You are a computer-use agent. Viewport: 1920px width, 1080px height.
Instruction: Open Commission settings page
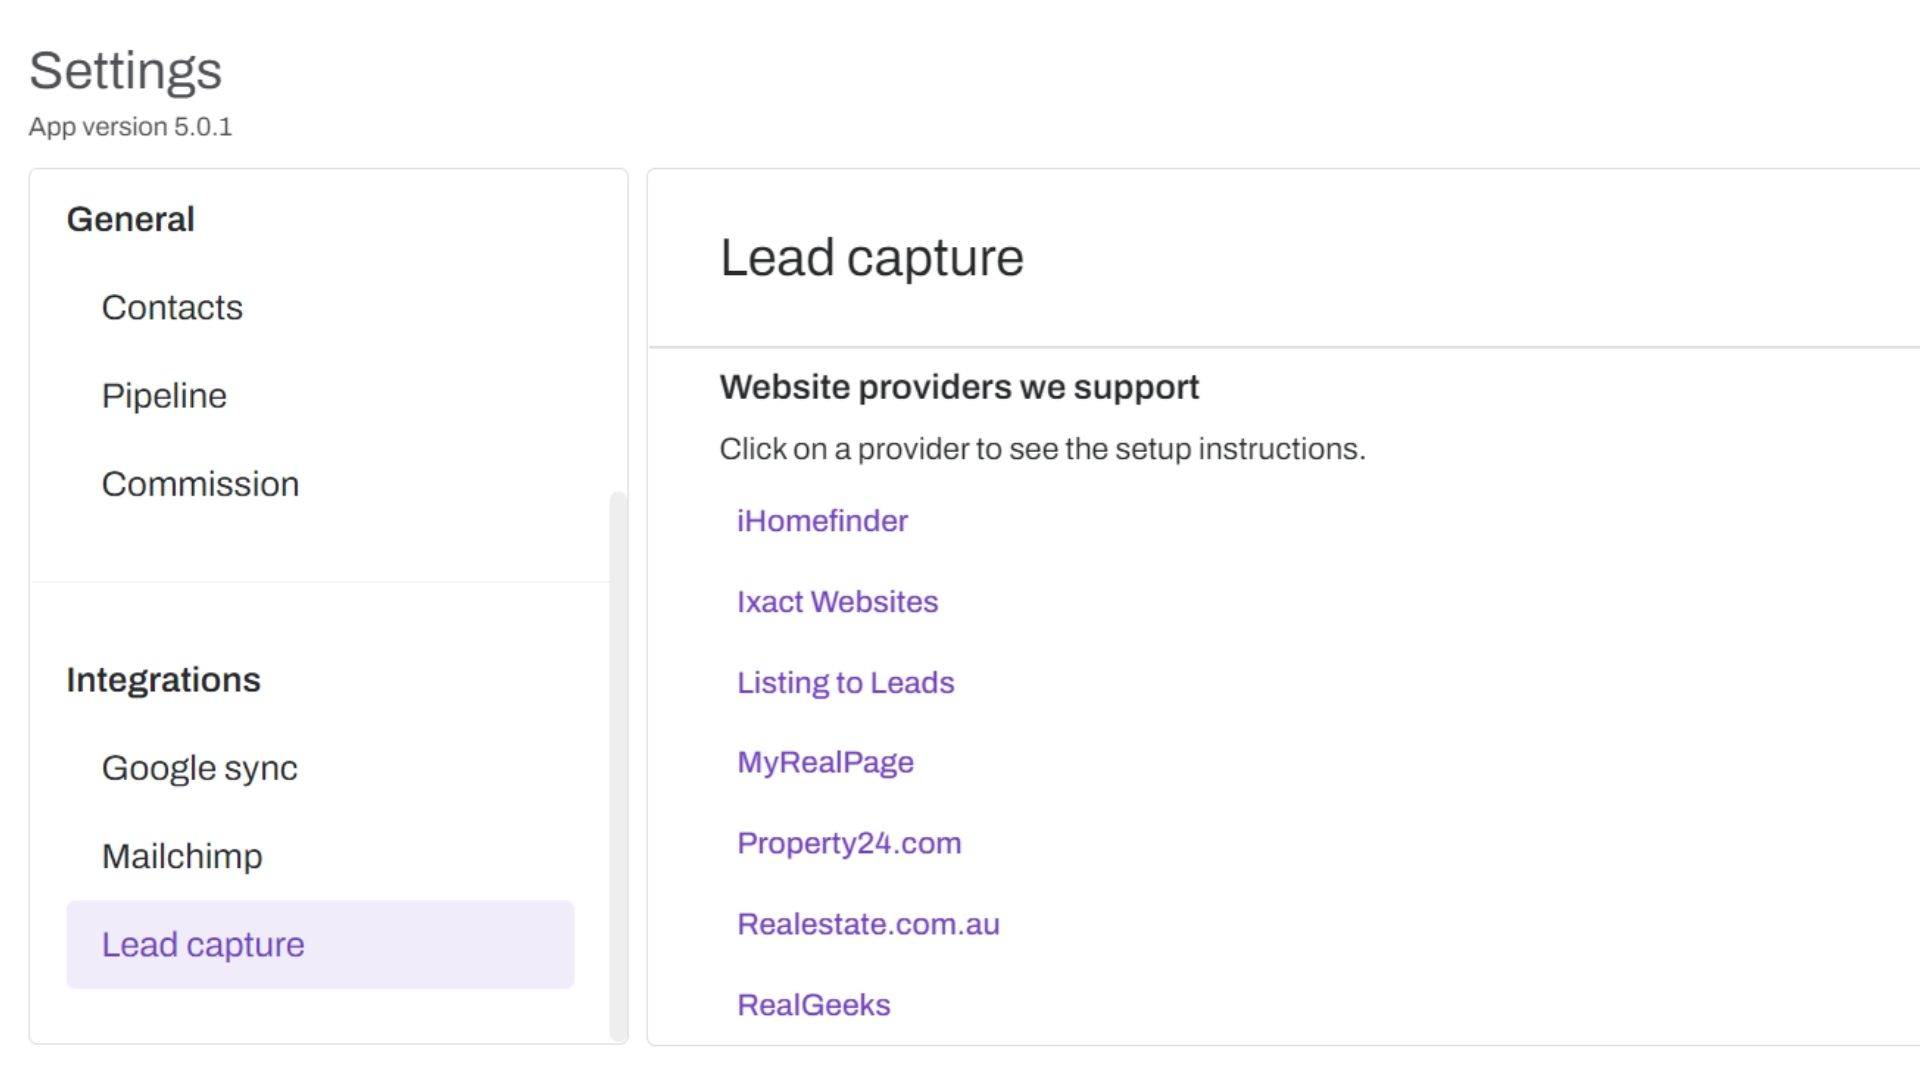200,484
